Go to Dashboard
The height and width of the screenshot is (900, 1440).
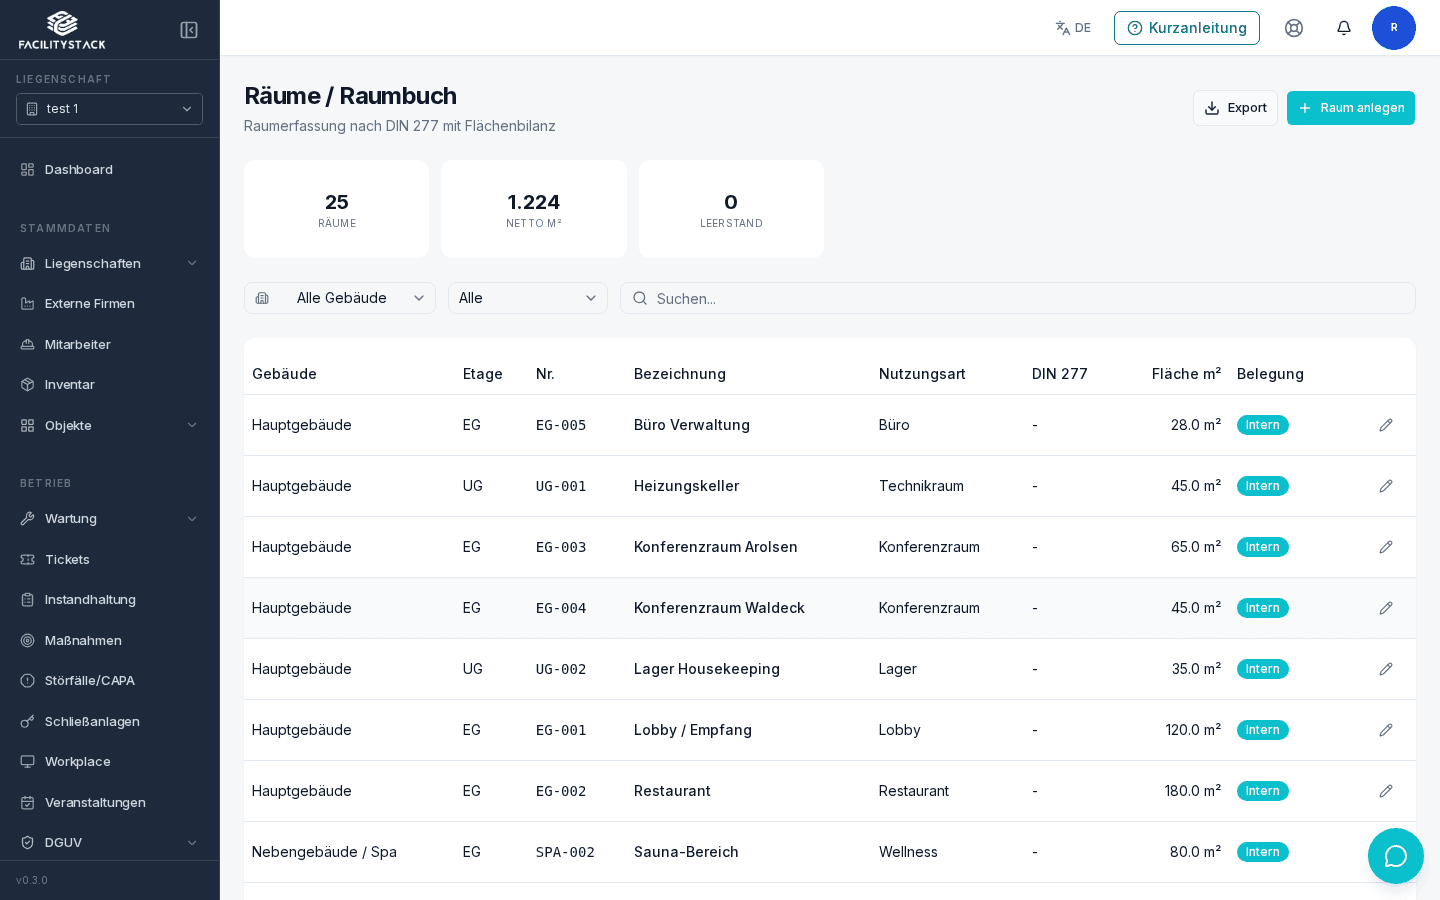110,169
